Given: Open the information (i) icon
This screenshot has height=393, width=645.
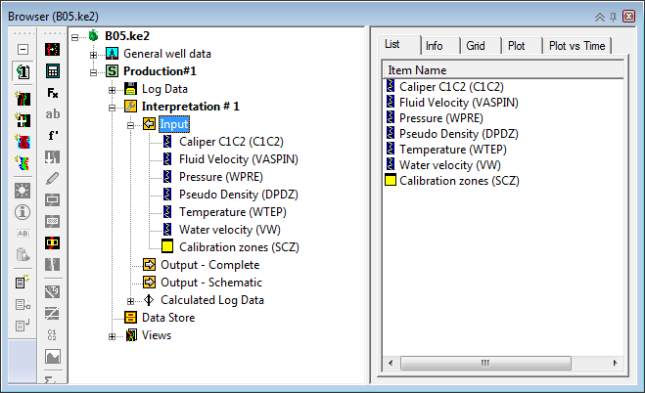Looking at the screenshot, I should (x=23, y=212).
